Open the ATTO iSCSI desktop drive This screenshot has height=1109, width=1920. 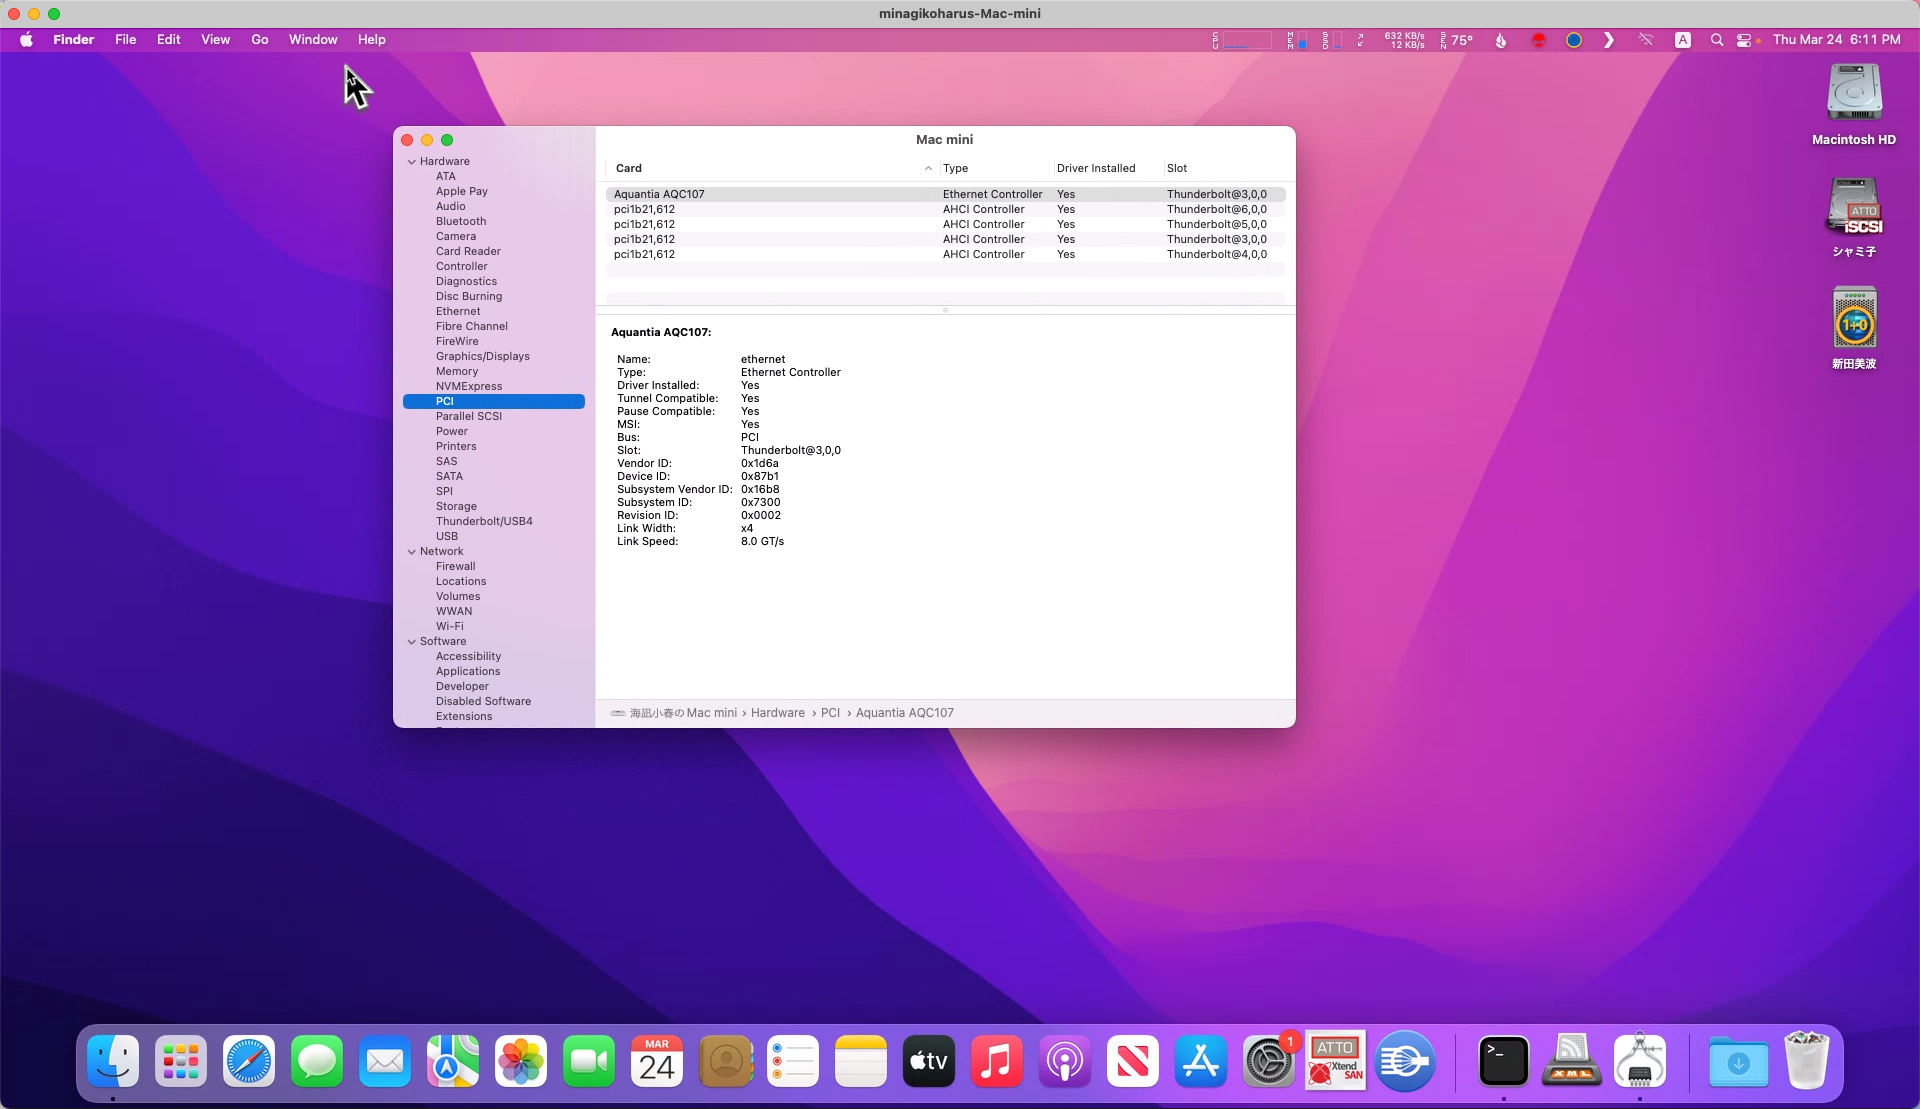tap(1854, 208)
